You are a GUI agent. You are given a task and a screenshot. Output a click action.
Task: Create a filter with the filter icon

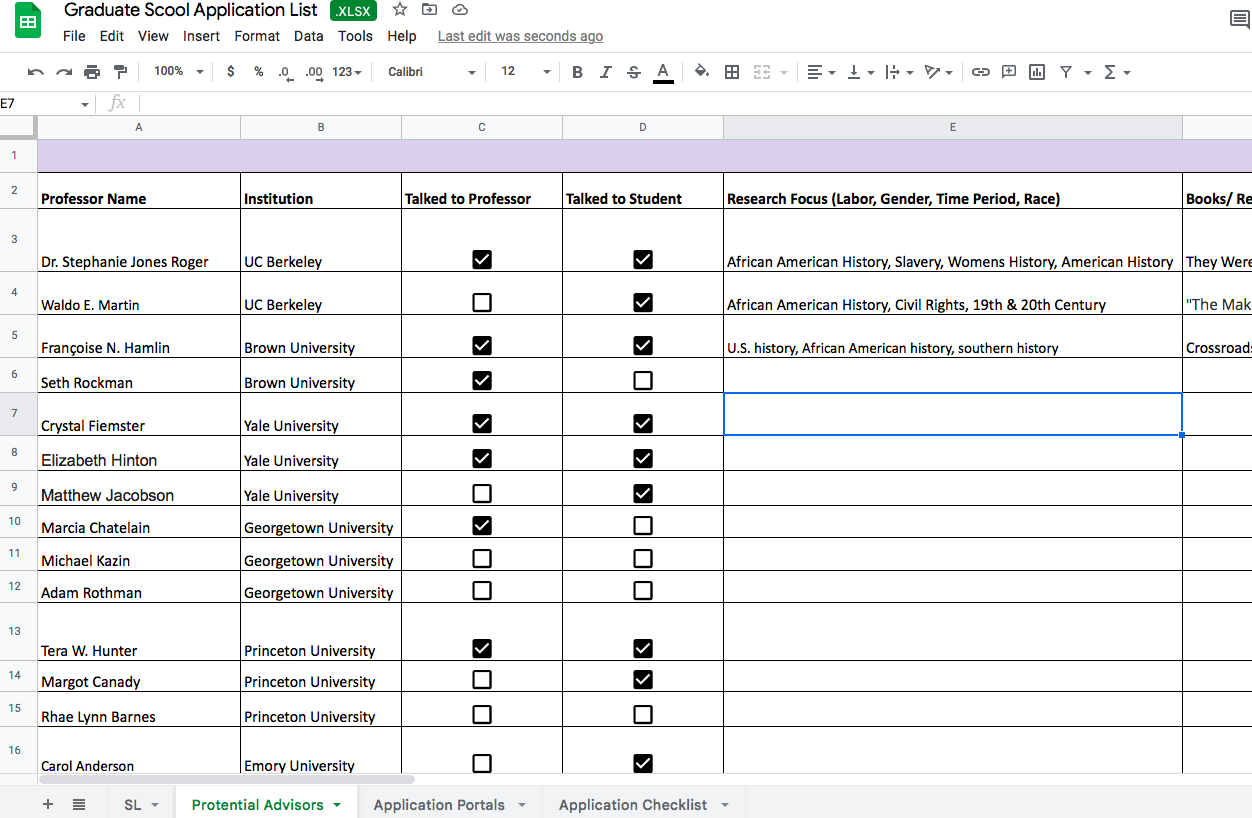(1068, 71)
